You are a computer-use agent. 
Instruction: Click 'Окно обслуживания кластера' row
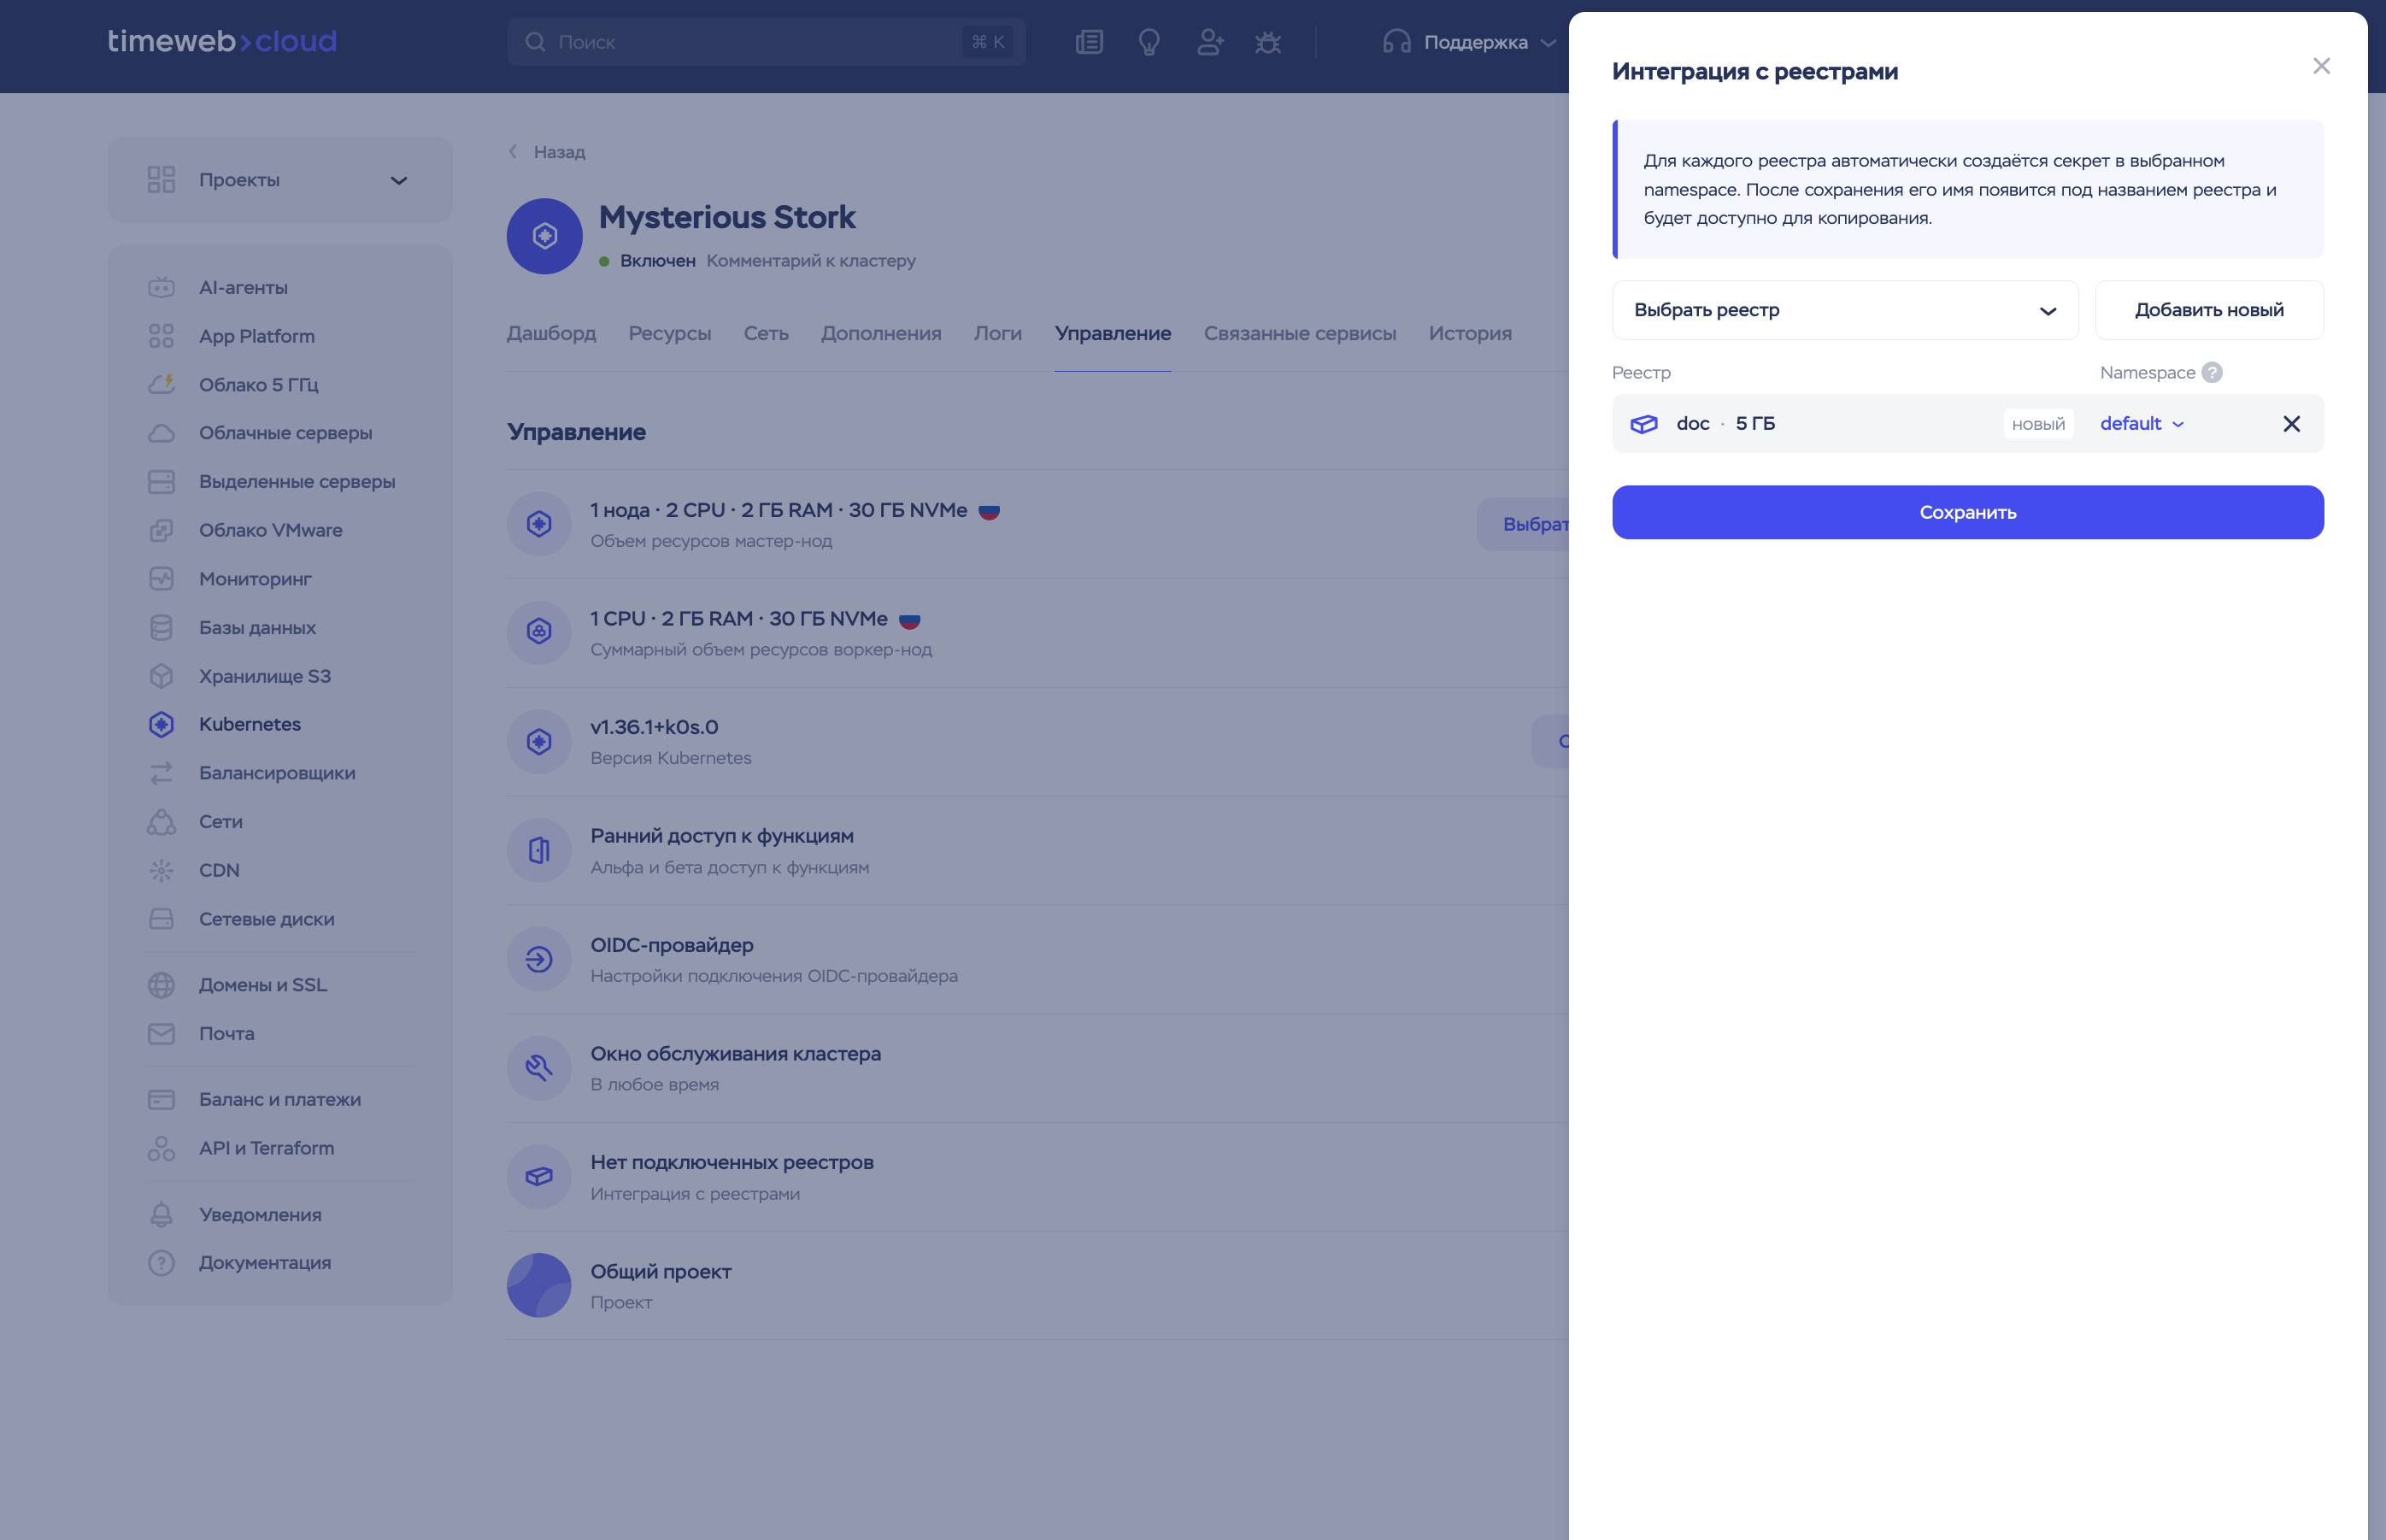[1037, 1069]
